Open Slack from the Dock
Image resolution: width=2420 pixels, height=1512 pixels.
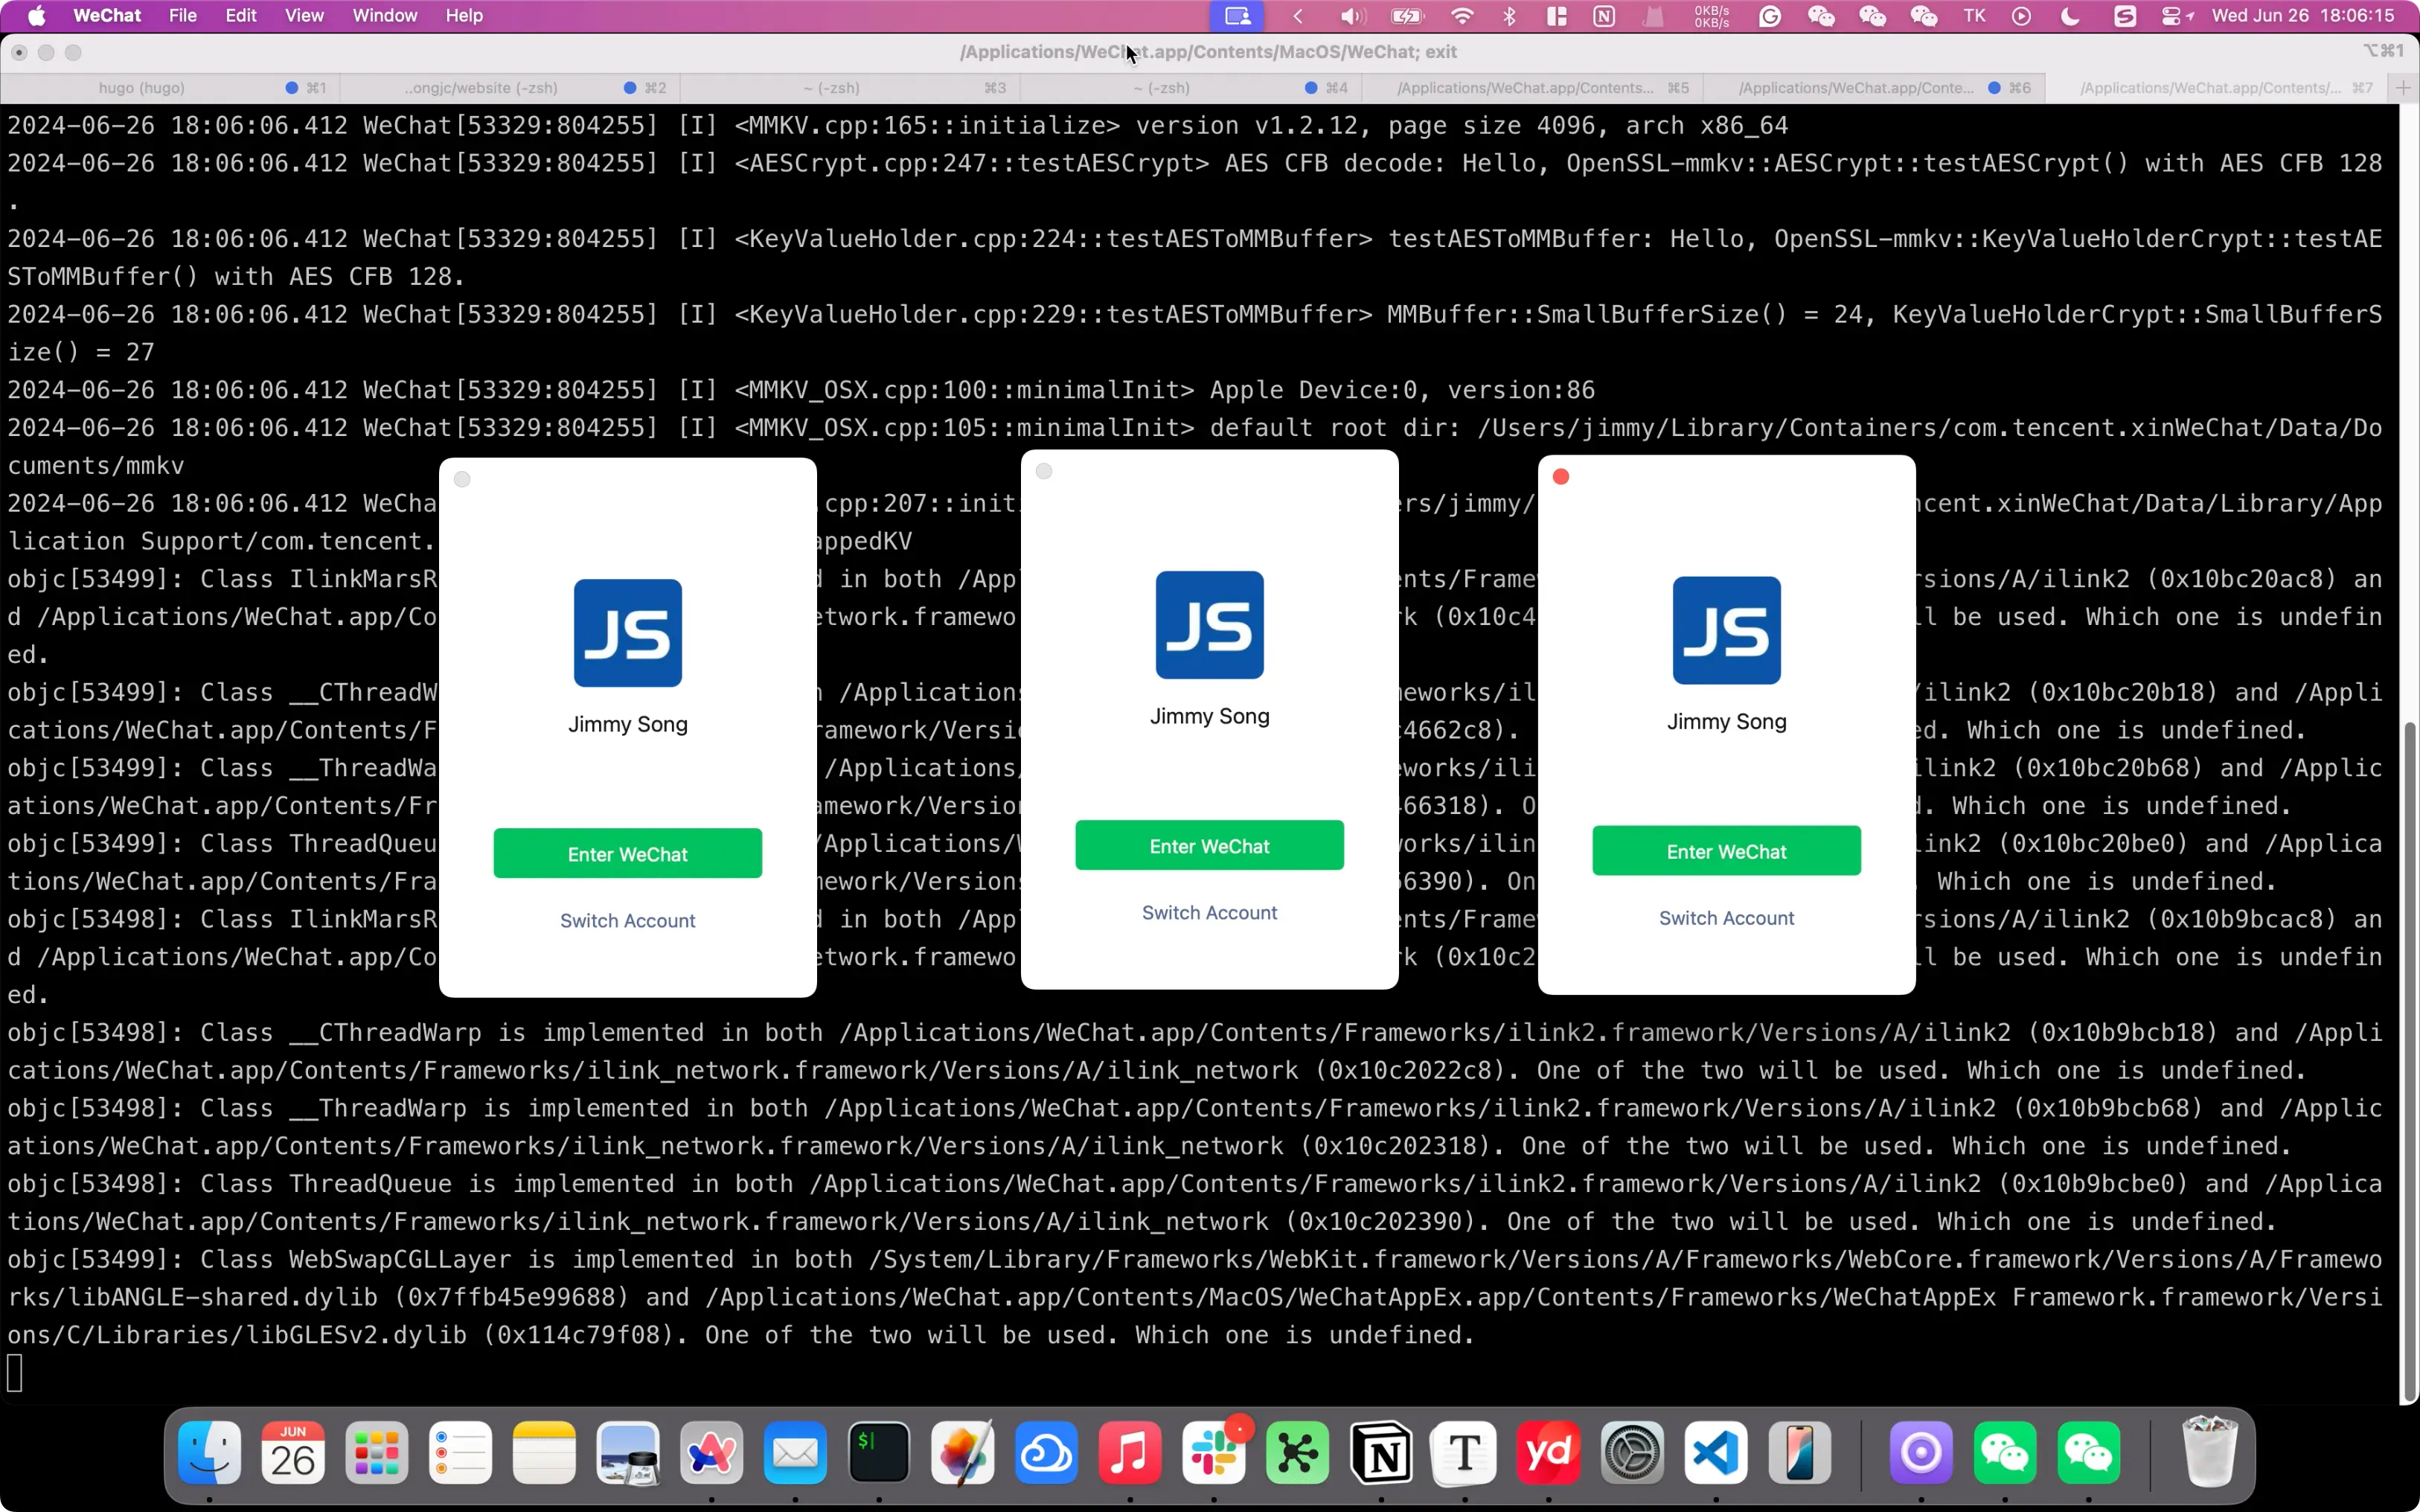pos(1214,1453)
